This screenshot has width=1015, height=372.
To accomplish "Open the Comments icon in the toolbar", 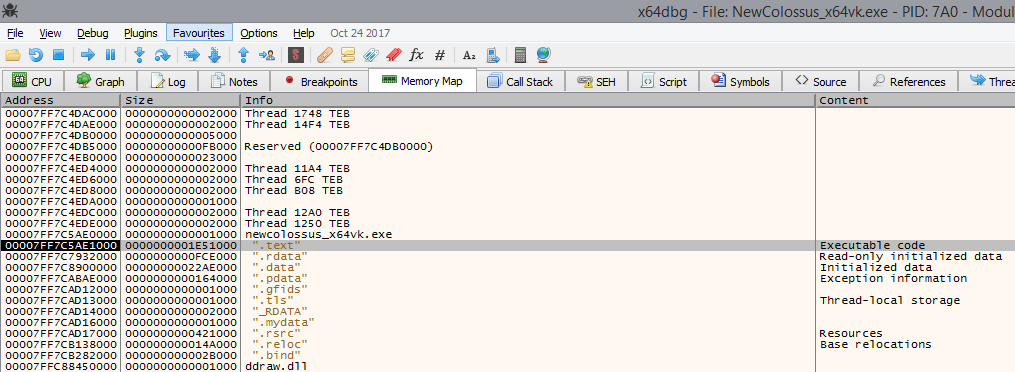I will pyautogui.click(x=348, y=55).
